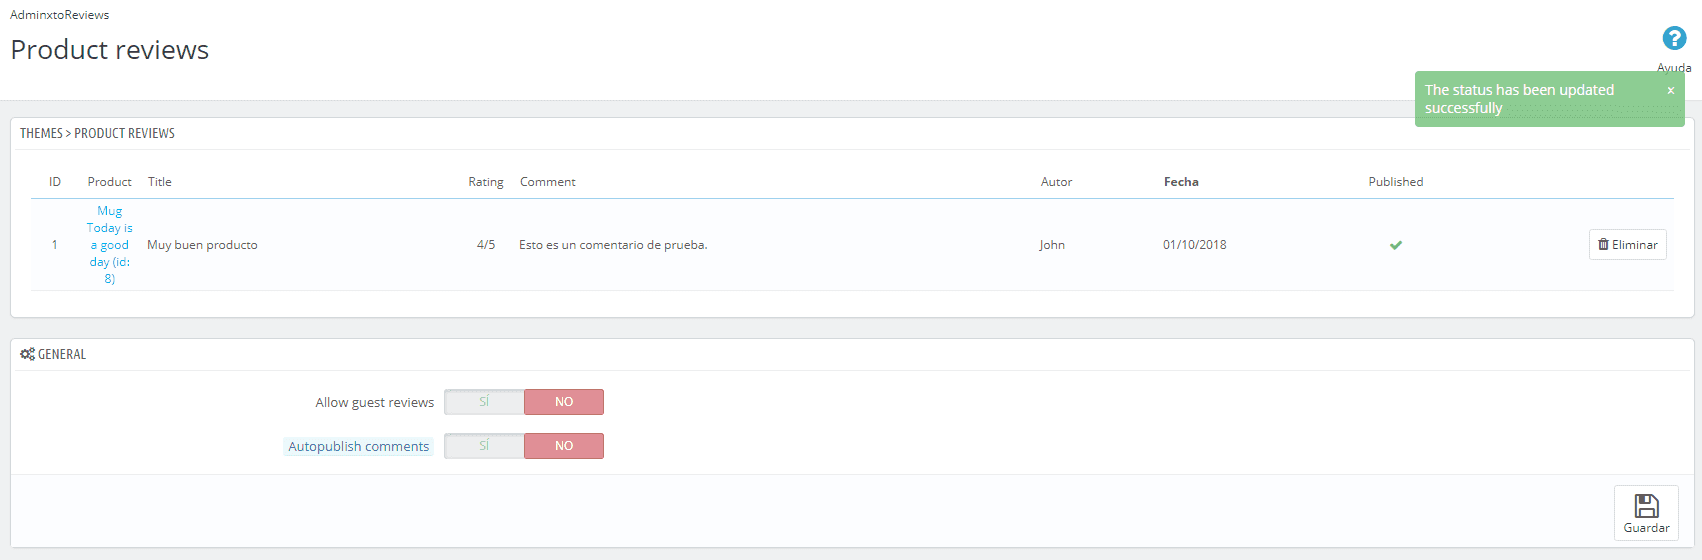Viewport: 1702px width, 560px height.
Task: Set Autopublish comments to SÍ
Action: [484, 446]
